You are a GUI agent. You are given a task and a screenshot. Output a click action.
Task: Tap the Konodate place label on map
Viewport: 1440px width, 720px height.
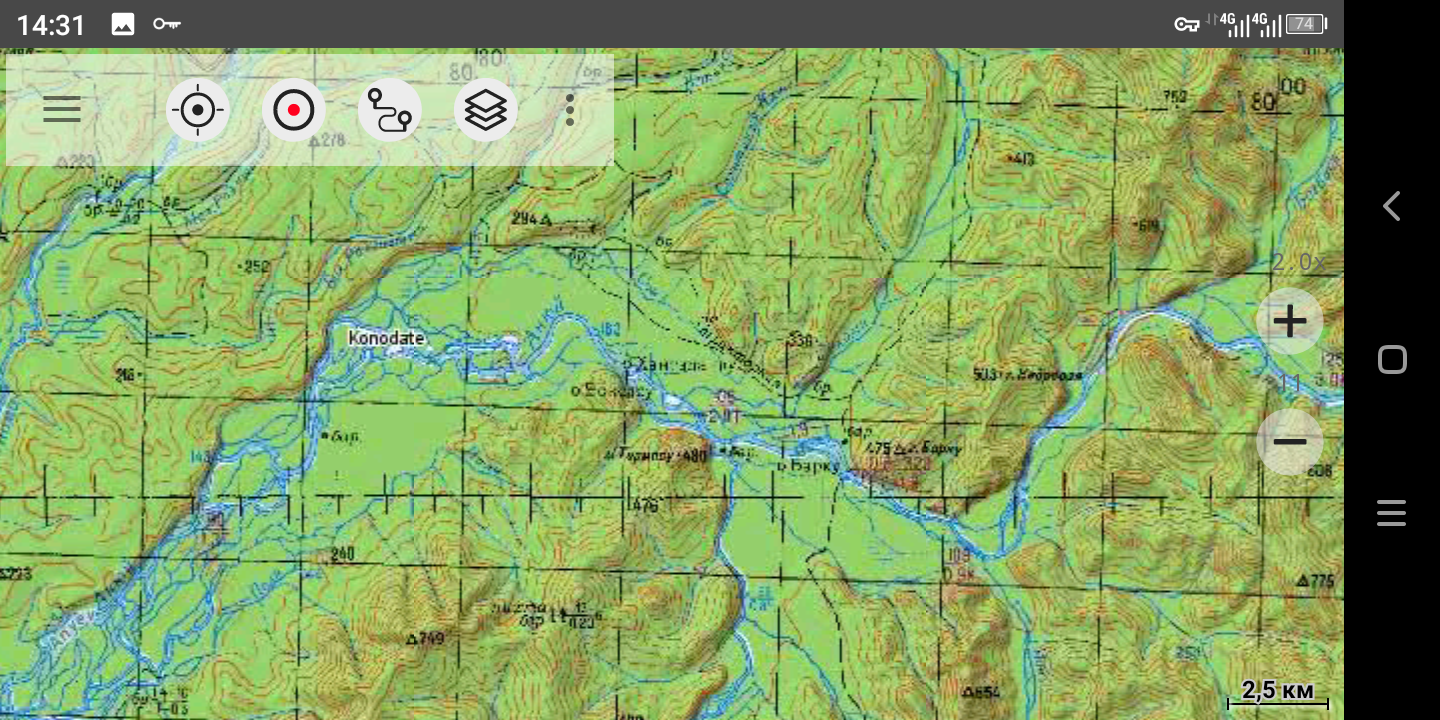point(386,338)
